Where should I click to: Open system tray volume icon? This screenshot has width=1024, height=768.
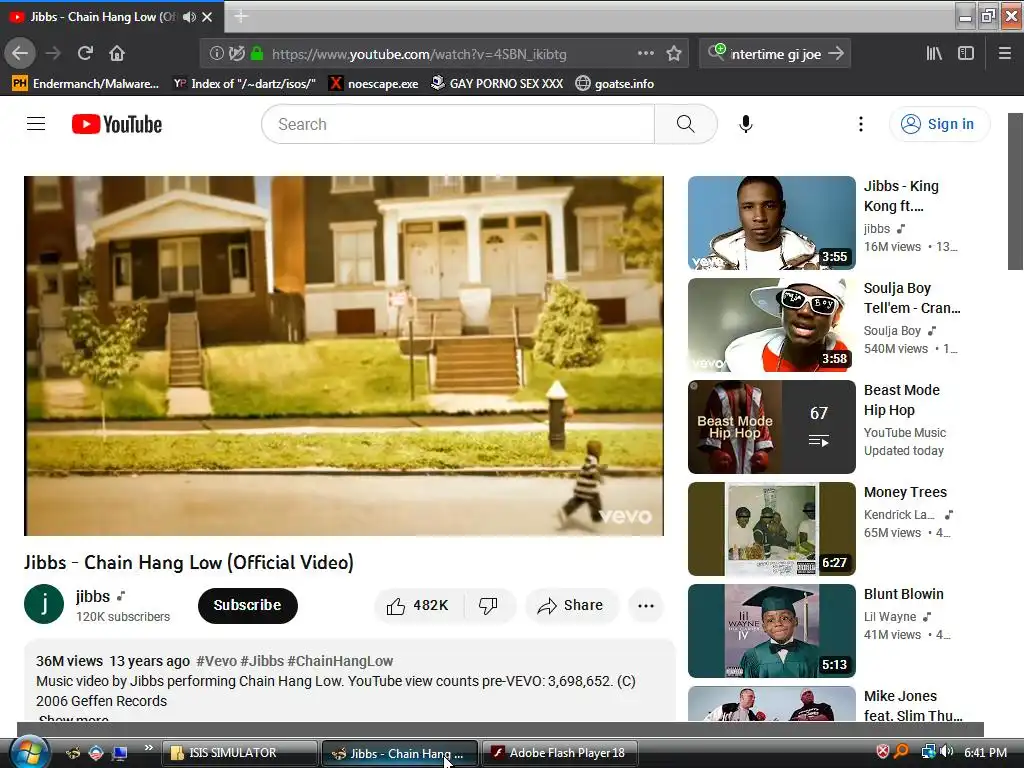947,752
